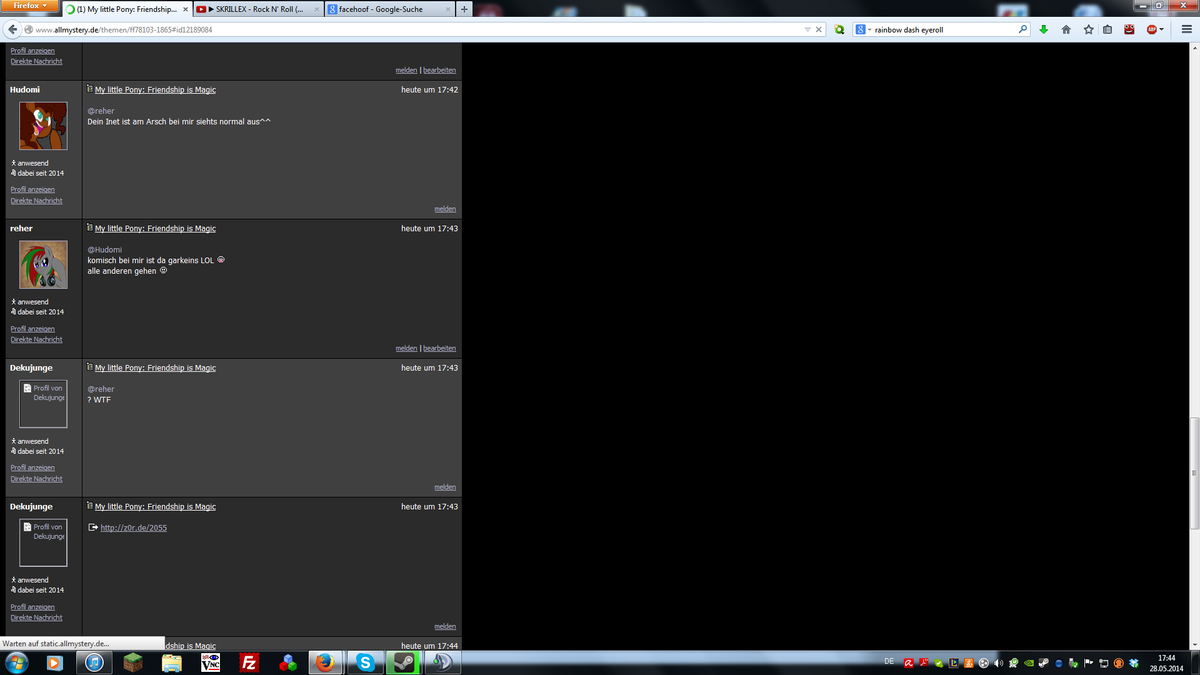Click the red face addon icon
Image resolution: width=1200 pixels, height=675 pixels.
[1129, 30]
